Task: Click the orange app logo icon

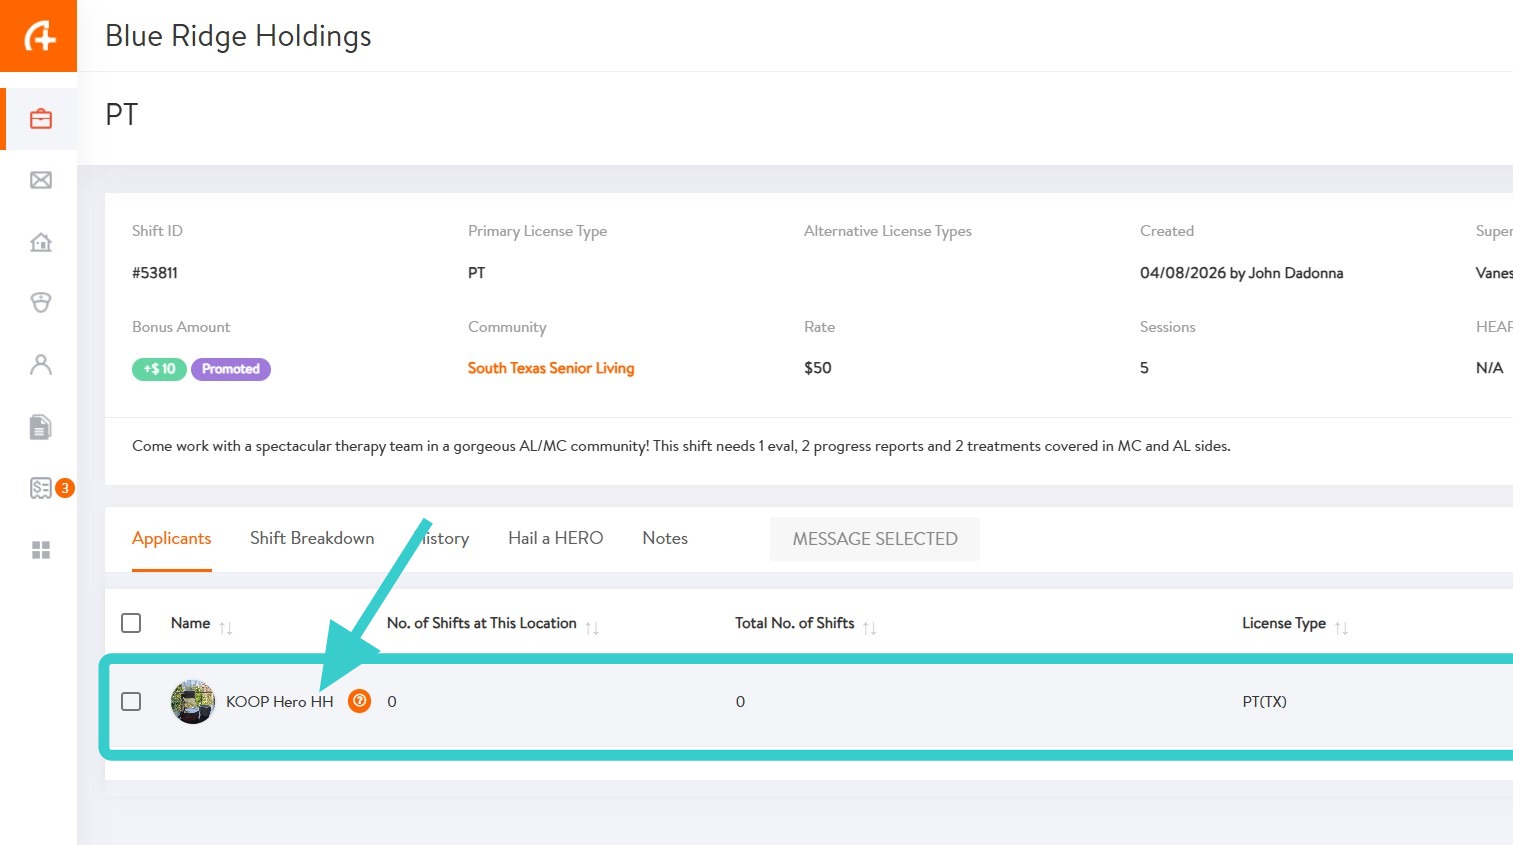Action: pyautogui.click(x=39, y=36)
